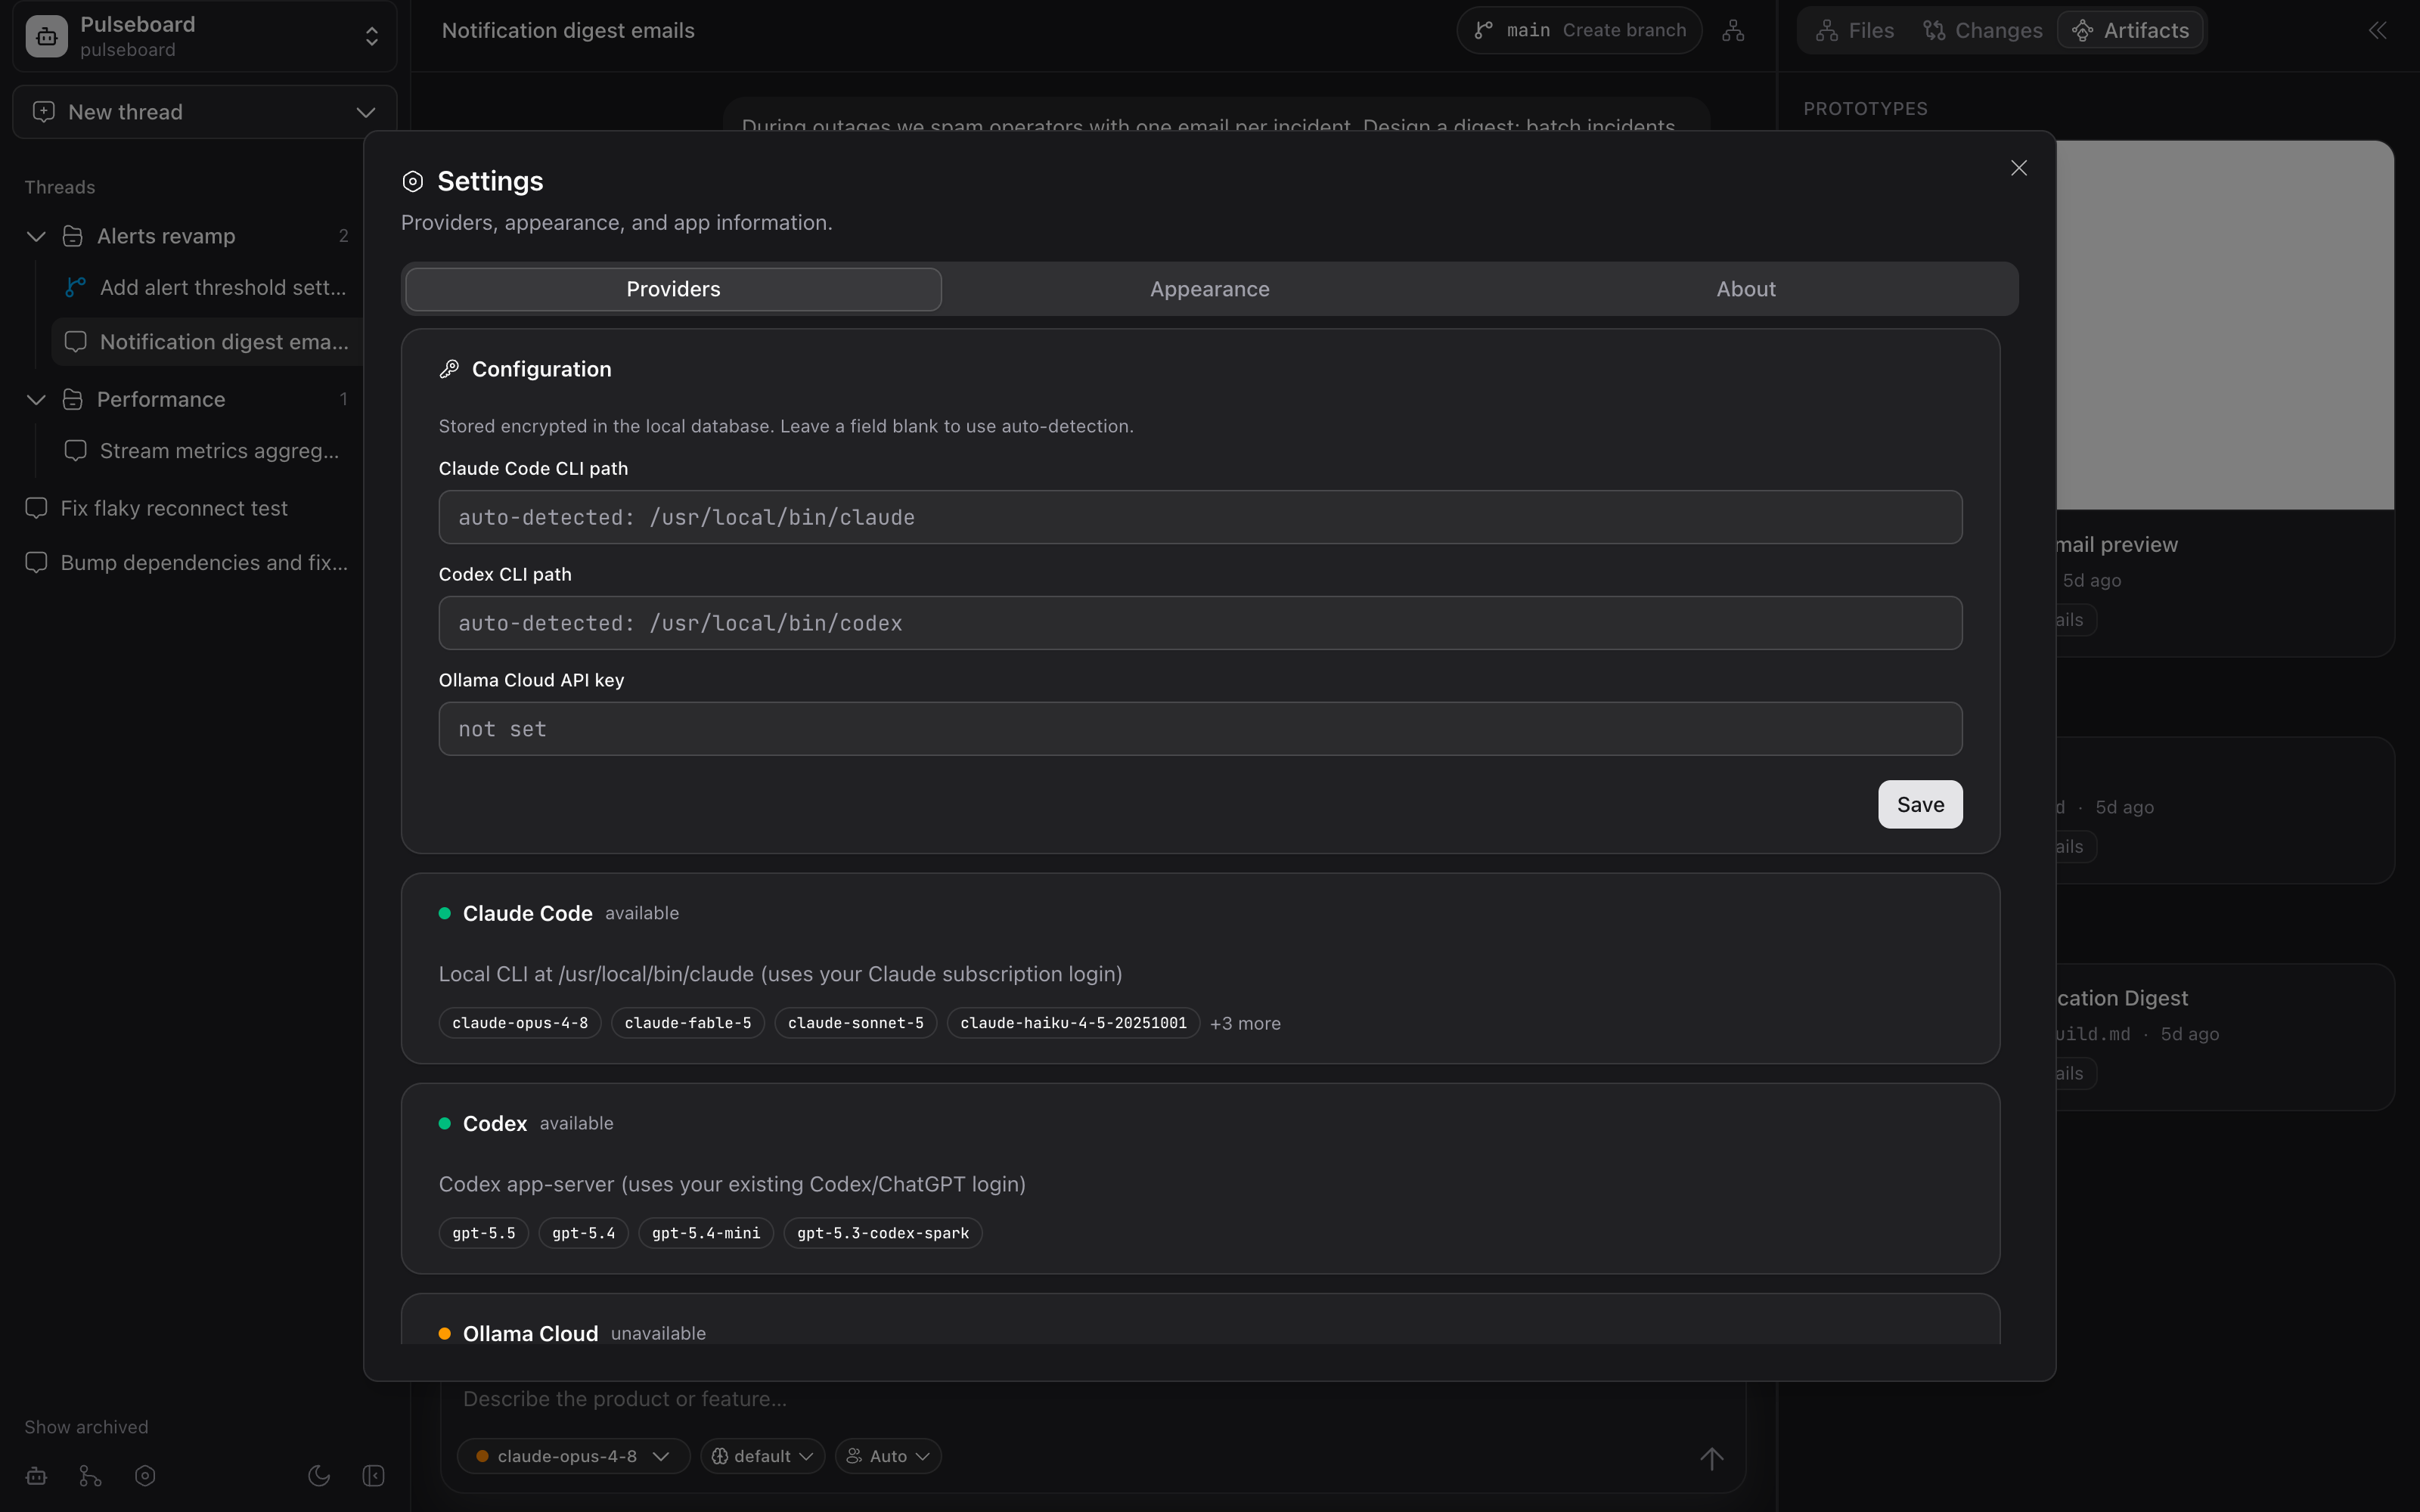
Task: Click the Claude Code provider heading
Action: tap(528, 913)
